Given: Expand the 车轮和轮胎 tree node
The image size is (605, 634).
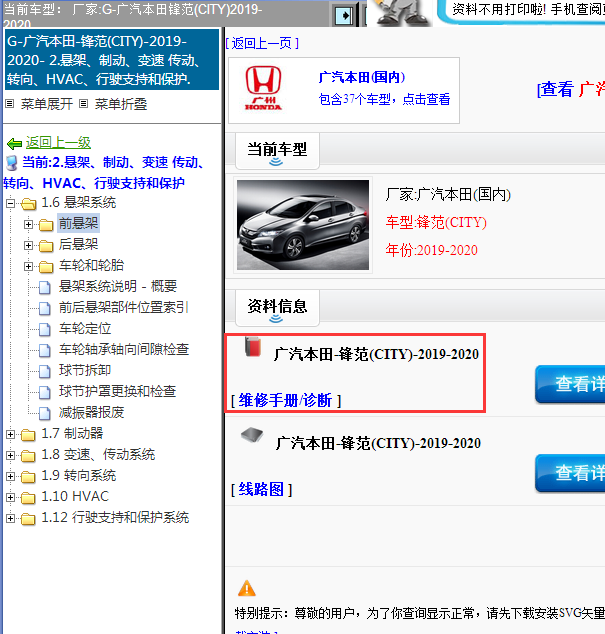Looking at the screenshot, I should click(28, 266).
